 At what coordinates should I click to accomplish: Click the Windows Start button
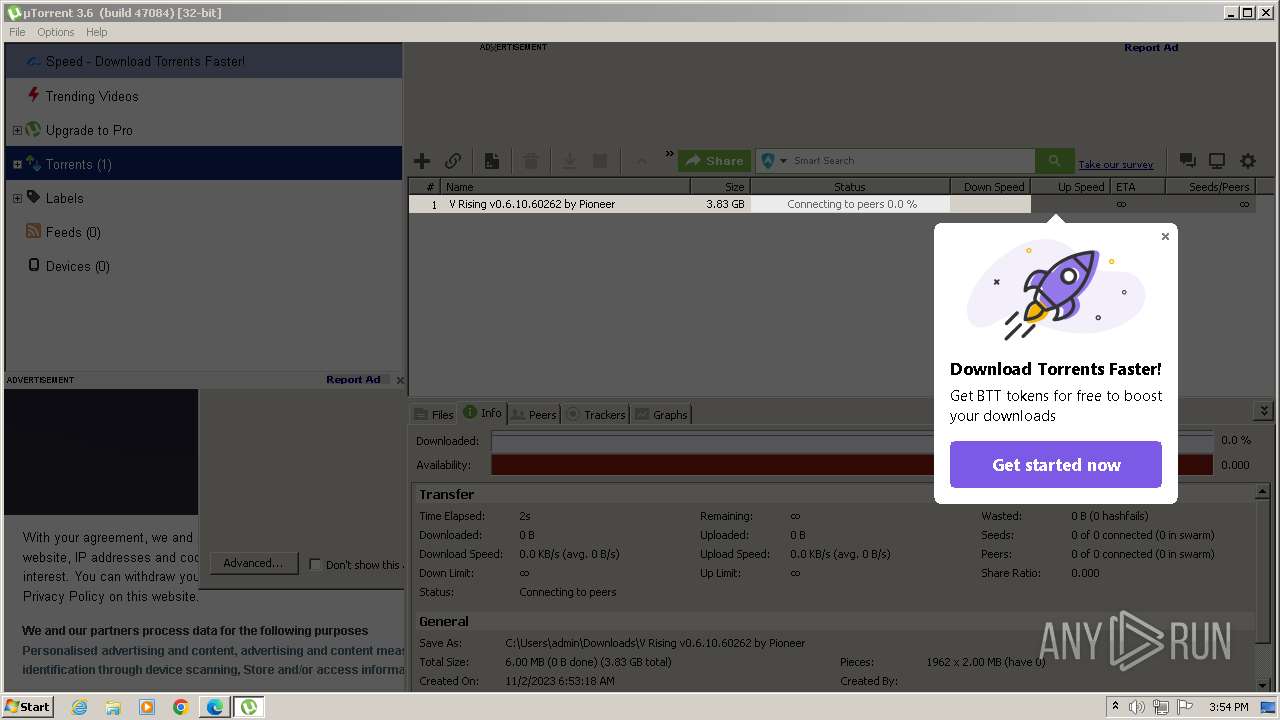pos(28,706)
